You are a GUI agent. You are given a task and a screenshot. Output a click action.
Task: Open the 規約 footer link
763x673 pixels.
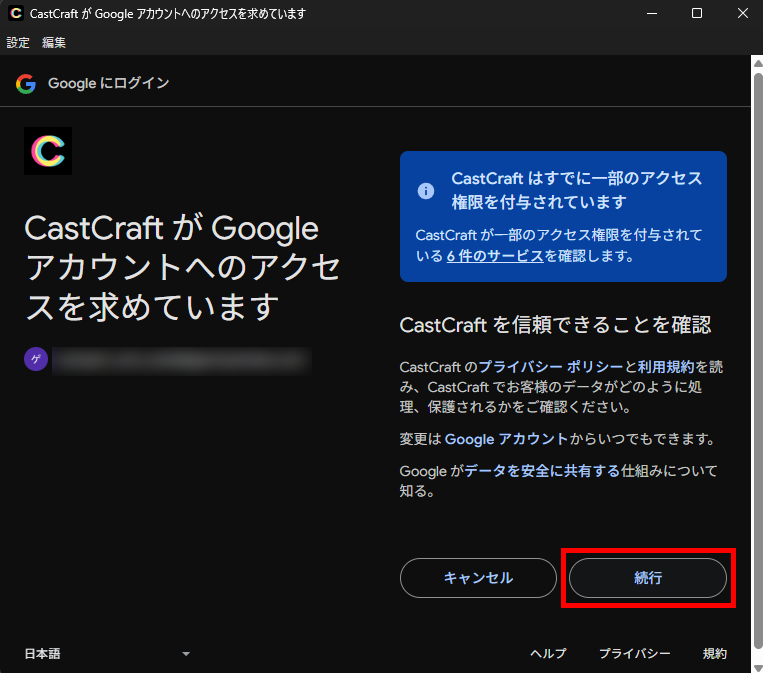pos(714,654)
